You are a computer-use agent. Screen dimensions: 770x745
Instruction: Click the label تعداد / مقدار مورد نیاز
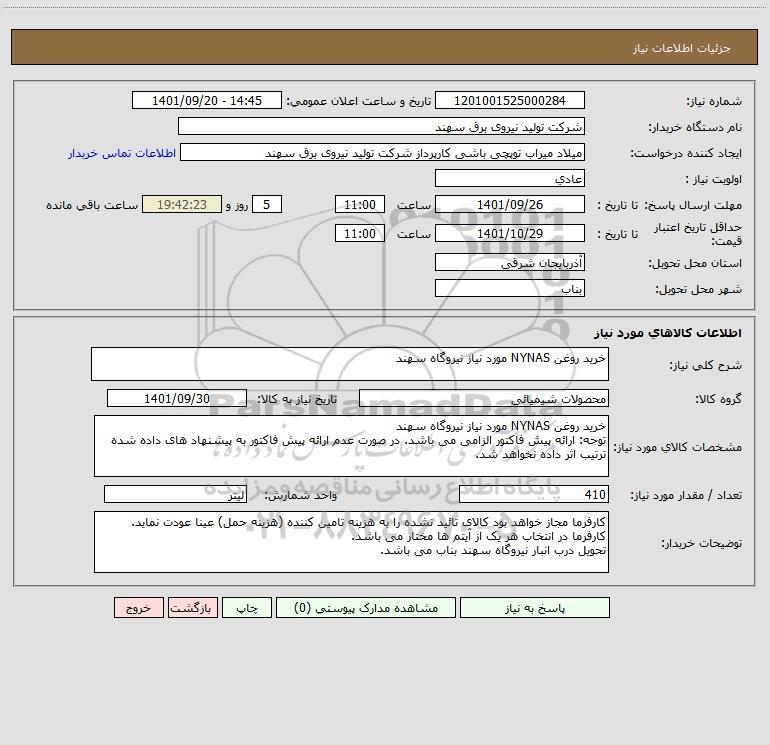click(x=686, y=496)
